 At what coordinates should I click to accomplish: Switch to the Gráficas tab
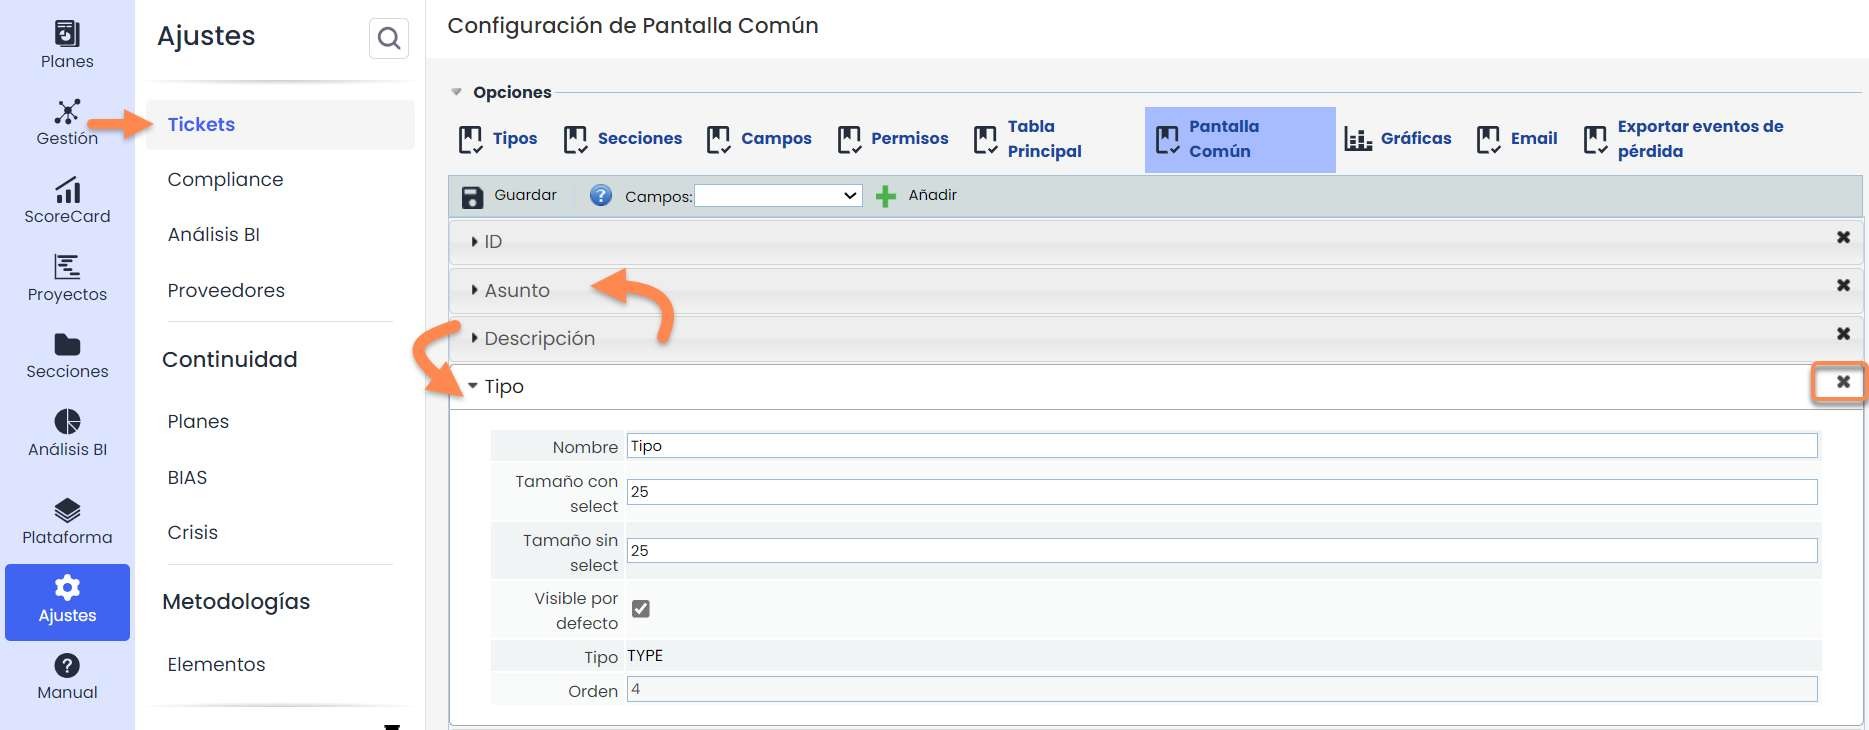pos(1398,139)
